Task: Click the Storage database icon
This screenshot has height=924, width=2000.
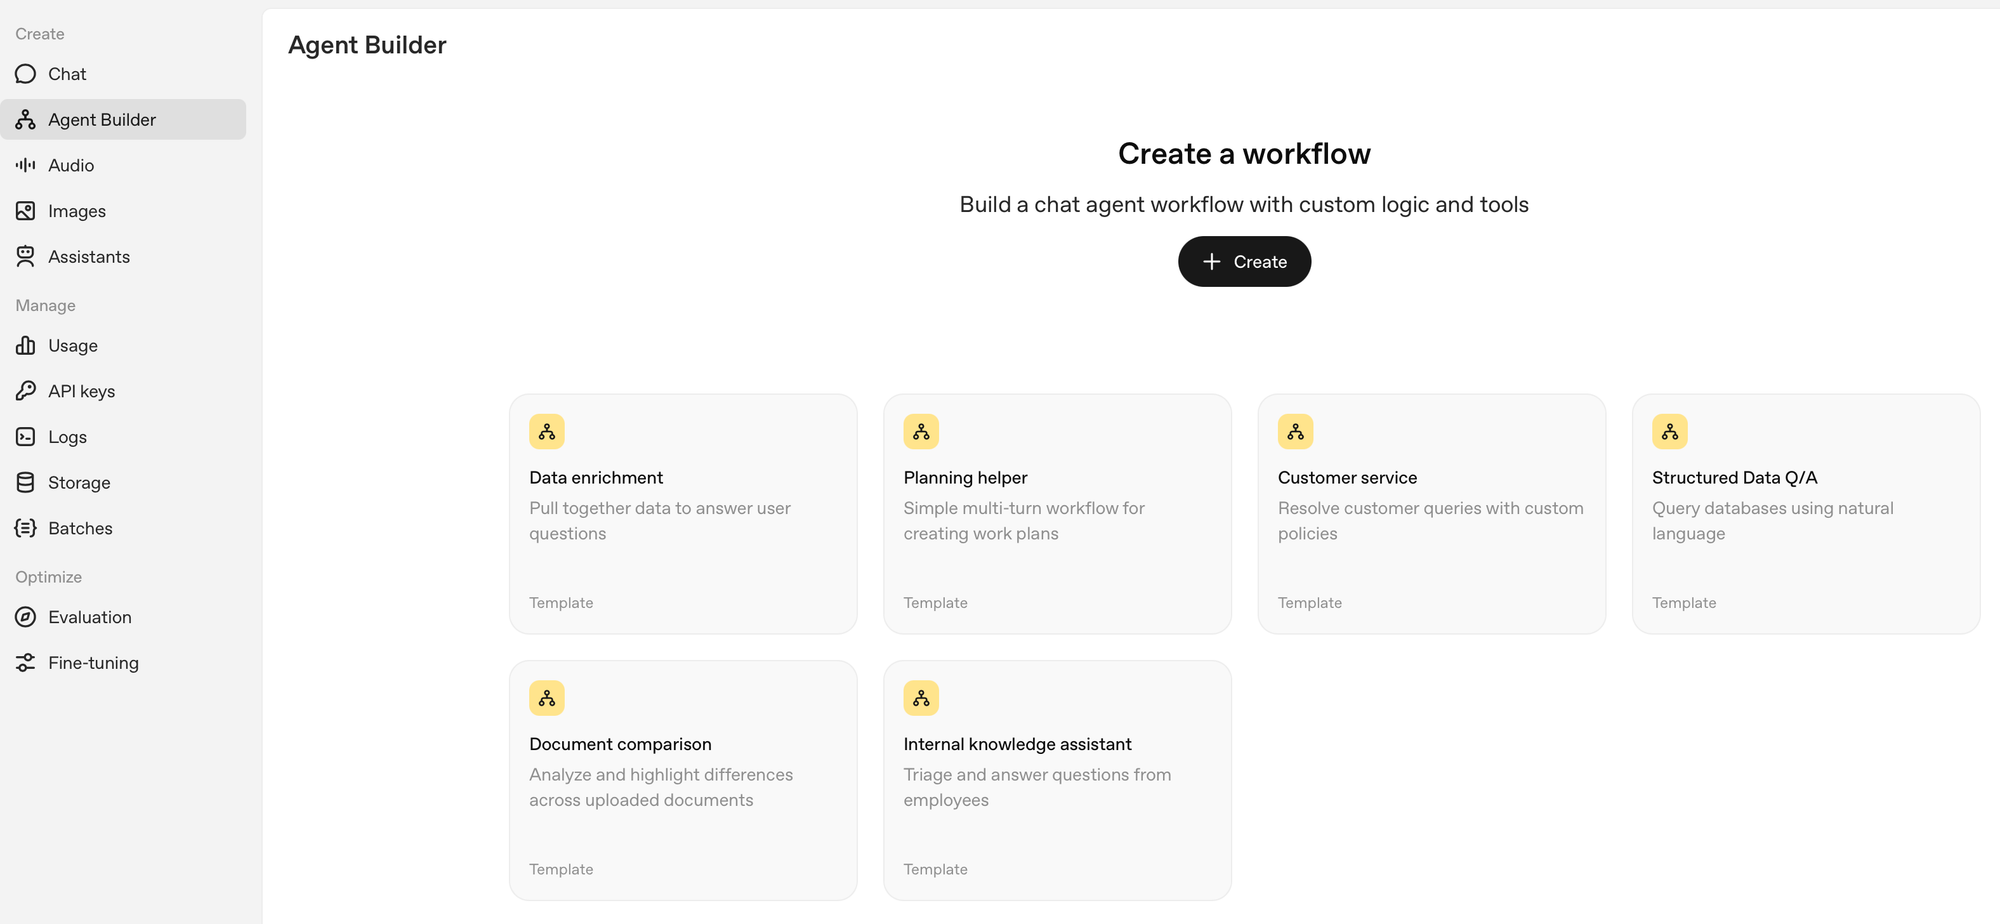Action: tap(26, 483)
